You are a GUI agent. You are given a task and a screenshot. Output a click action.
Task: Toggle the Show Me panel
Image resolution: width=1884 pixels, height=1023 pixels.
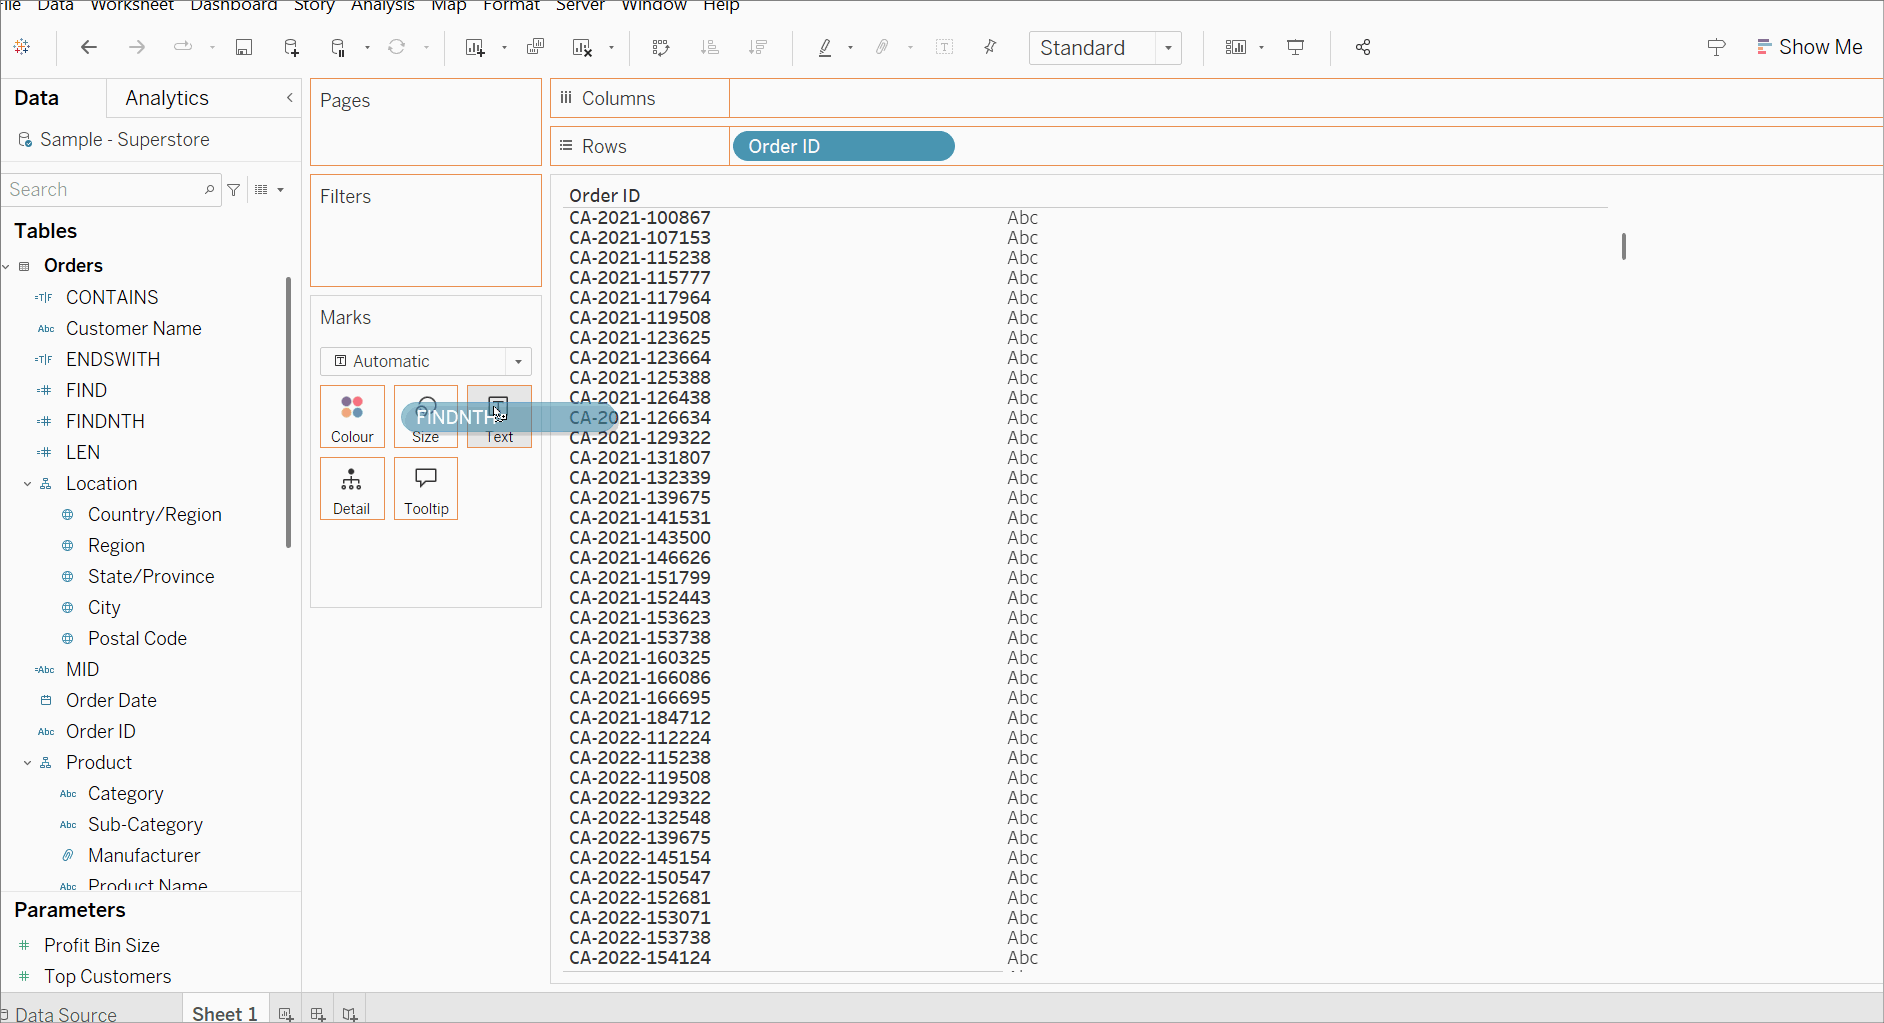coord(1810,48)
